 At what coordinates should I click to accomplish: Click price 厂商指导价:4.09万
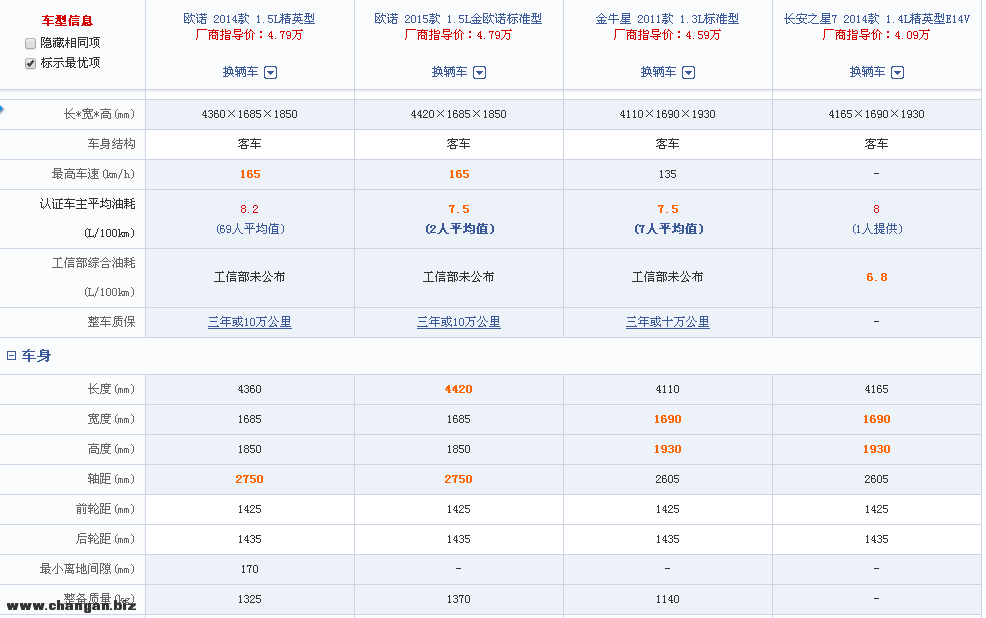[876, 35]
